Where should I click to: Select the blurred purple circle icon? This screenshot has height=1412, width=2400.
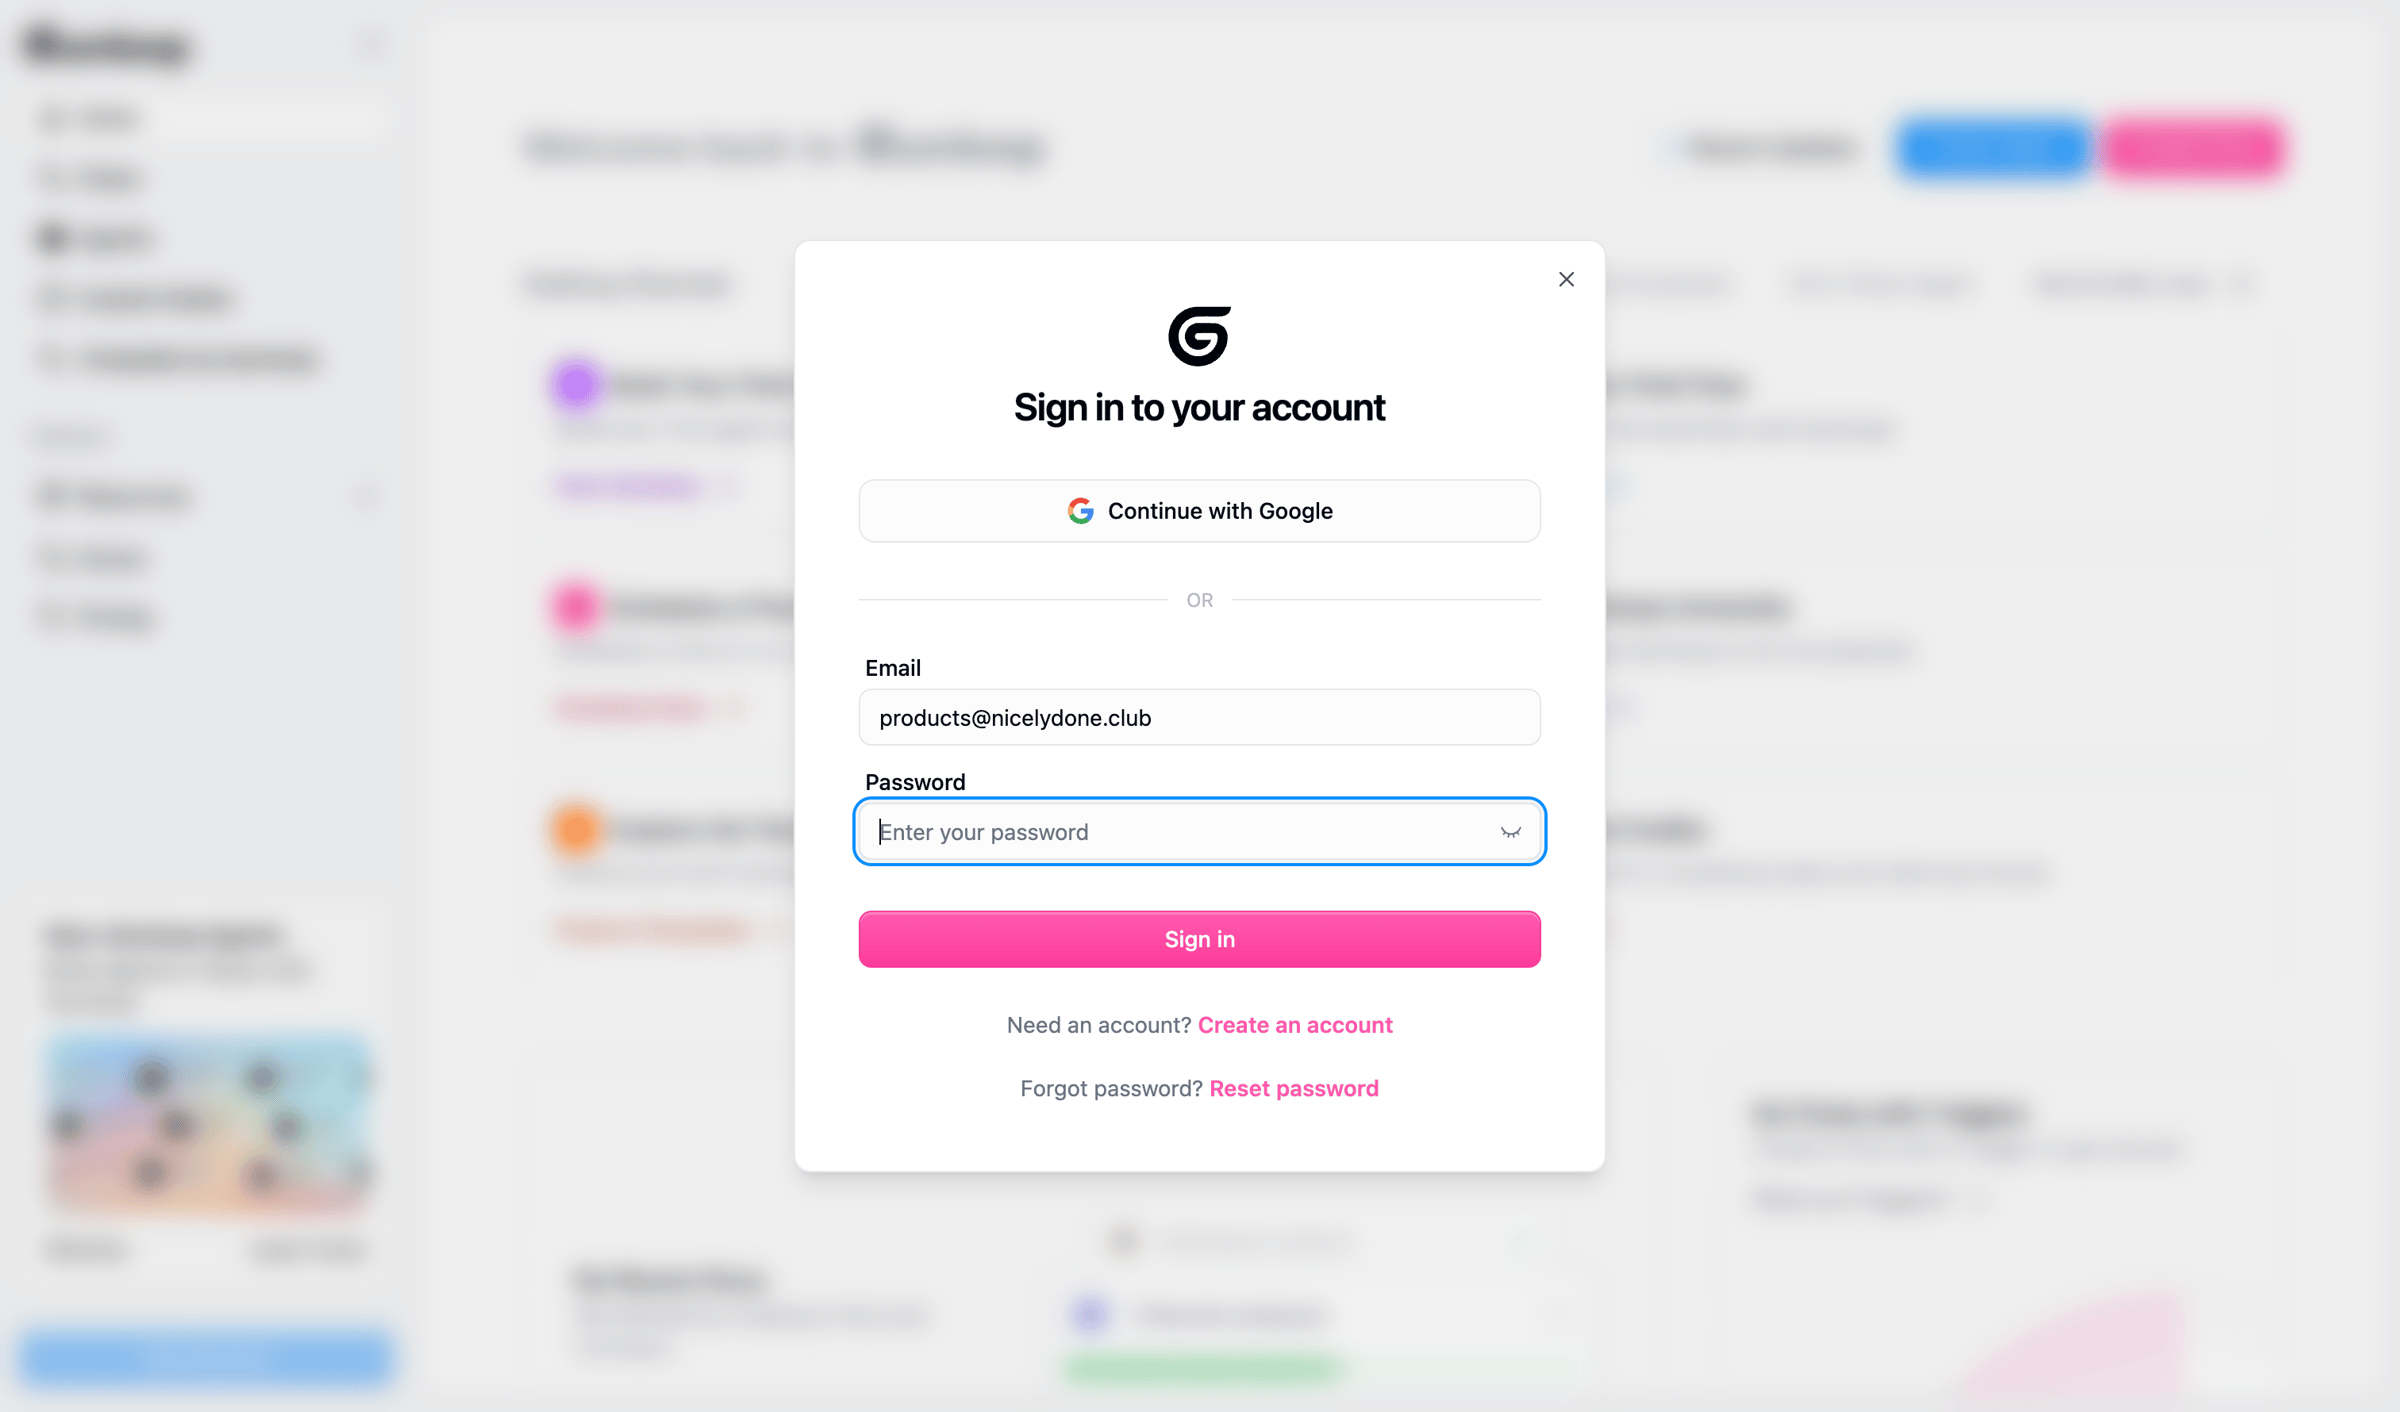[x=575, y=385]
